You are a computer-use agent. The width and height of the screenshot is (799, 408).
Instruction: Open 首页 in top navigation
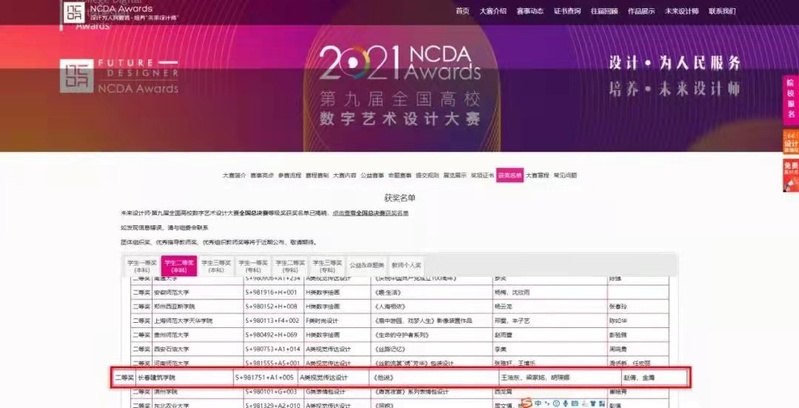tap(462, 11)
